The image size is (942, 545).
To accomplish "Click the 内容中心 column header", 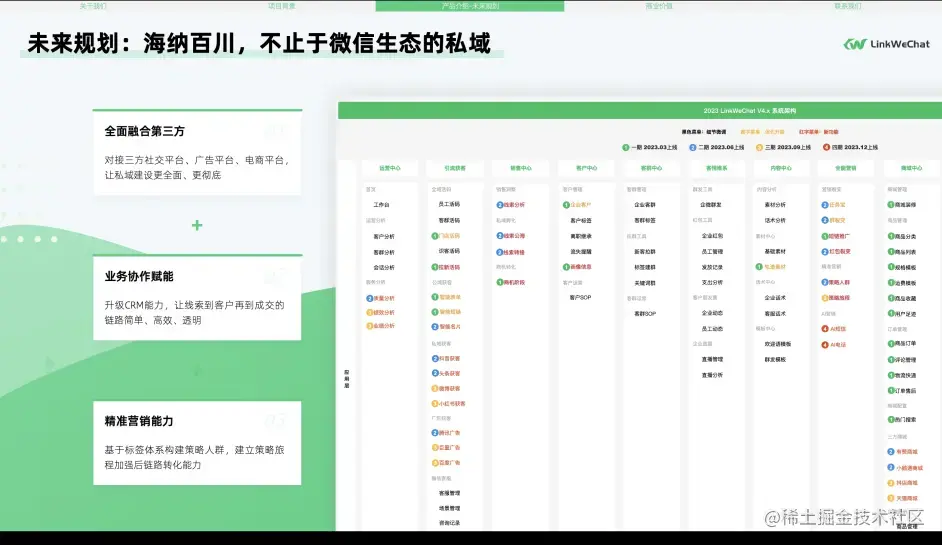I will (x=780, y=168).
